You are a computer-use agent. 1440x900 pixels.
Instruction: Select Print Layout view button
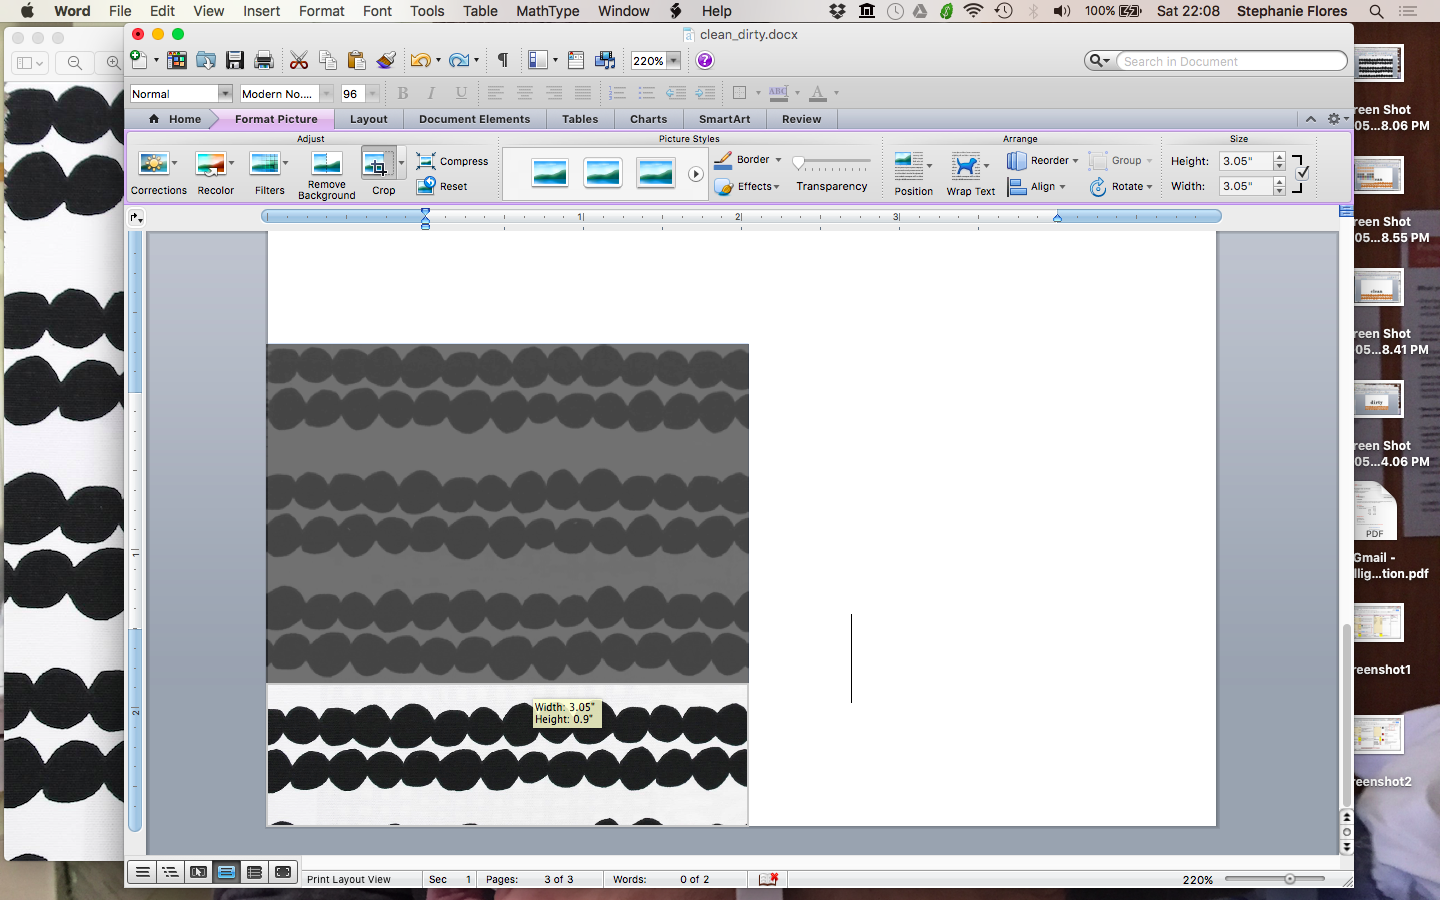tap(227, 872)
